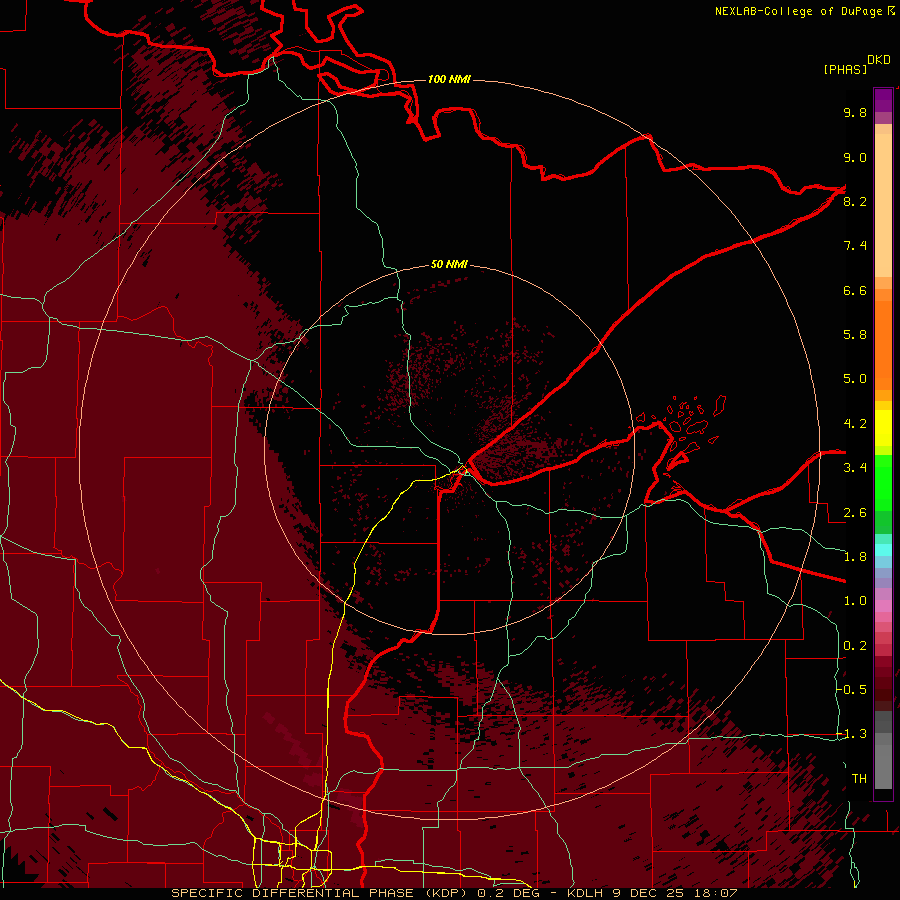Viewport: 900px width, 900px height.
Task: Click the cyan segment of the color scale
Action: pyautogui.click(x=883, y=549)
